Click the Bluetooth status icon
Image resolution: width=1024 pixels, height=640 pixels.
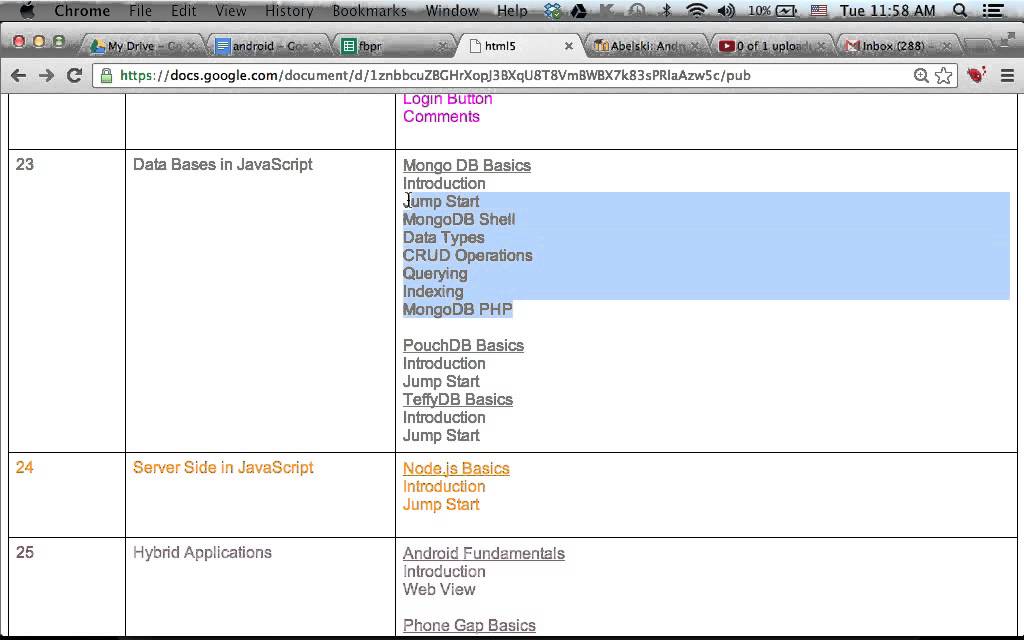click(665, 10)
